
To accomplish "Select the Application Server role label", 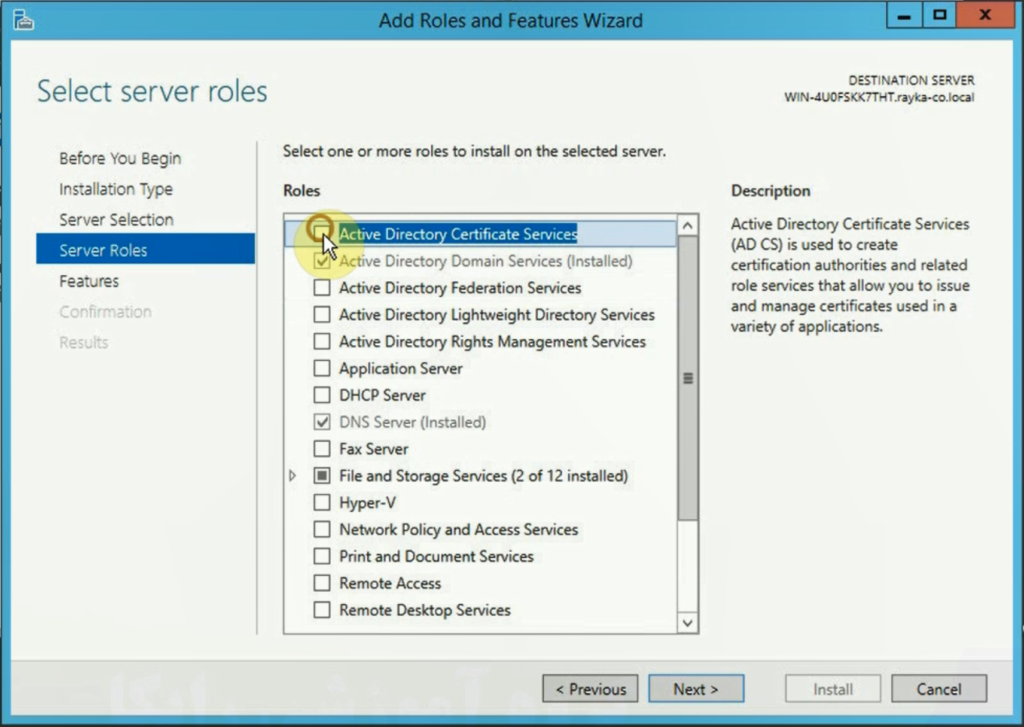I will pyautogui.click(x=401, y=368).
